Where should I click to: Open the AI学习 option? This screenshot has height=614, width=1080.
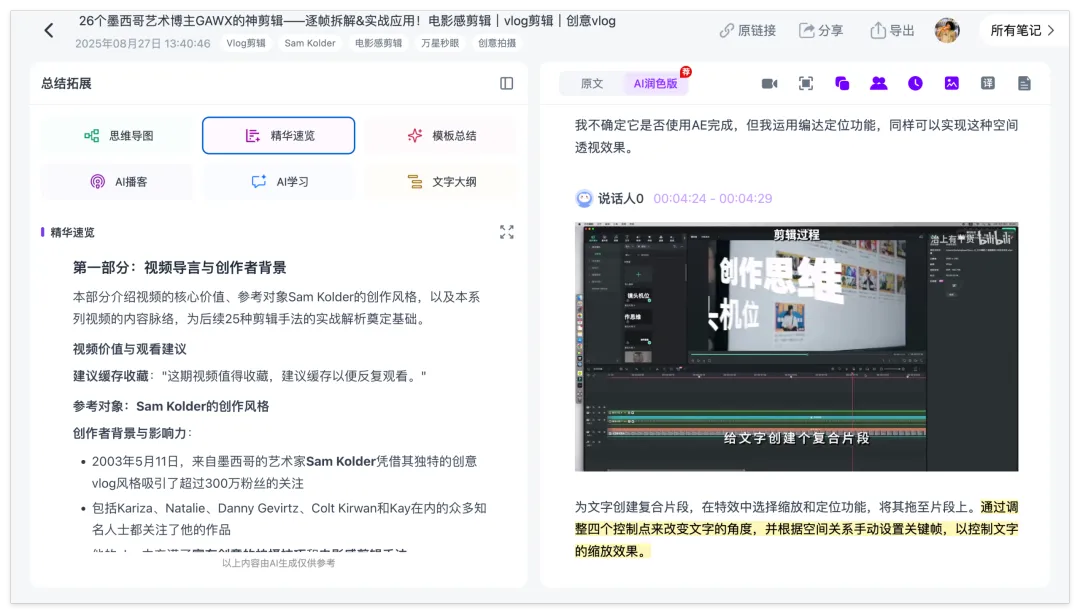(x=278, y=182)
